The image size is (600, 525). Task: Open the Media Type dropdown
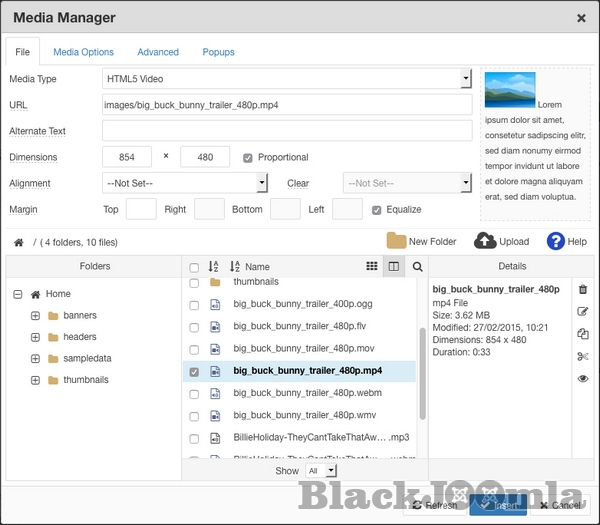(x=287, y=78)
